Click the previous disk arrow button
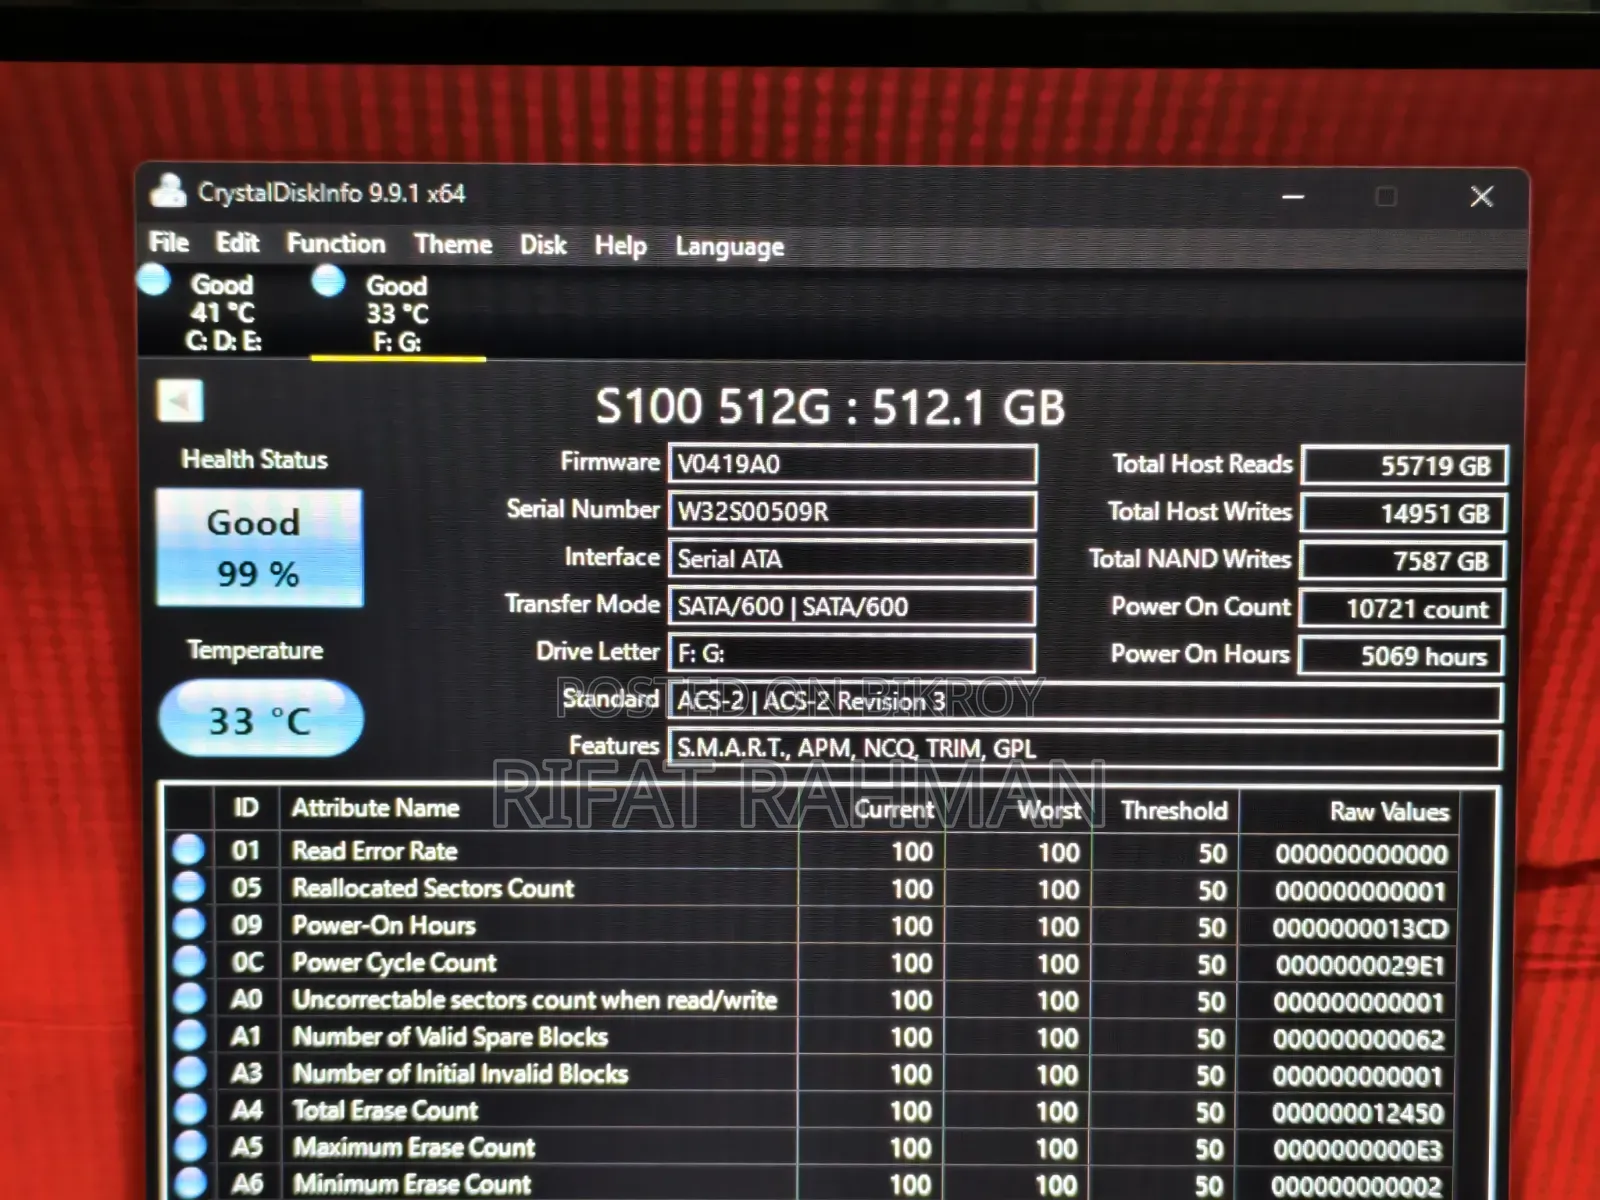Screen dimensions: 1600x1200 click(x=180, y=402)
